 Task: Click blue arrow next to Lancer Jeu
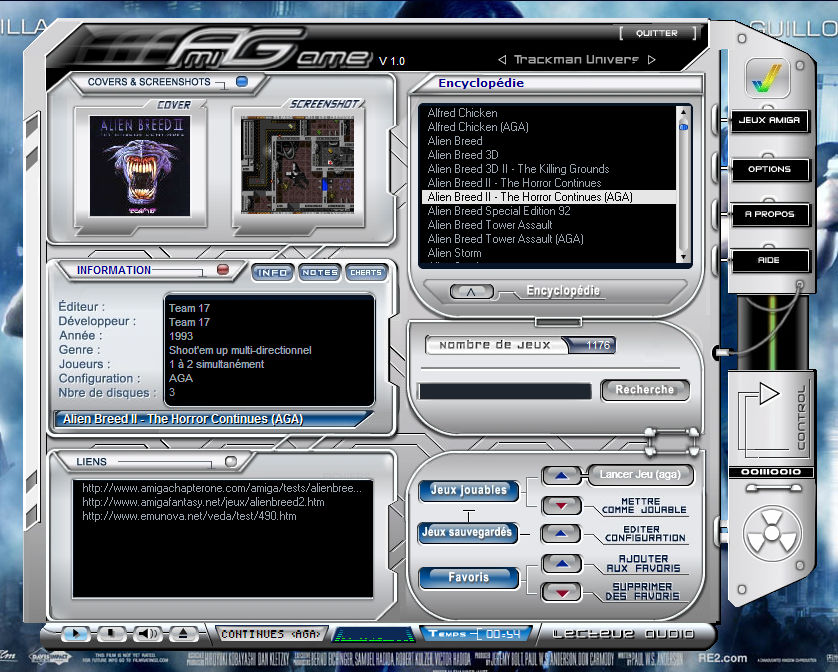(x=561, y=475)
